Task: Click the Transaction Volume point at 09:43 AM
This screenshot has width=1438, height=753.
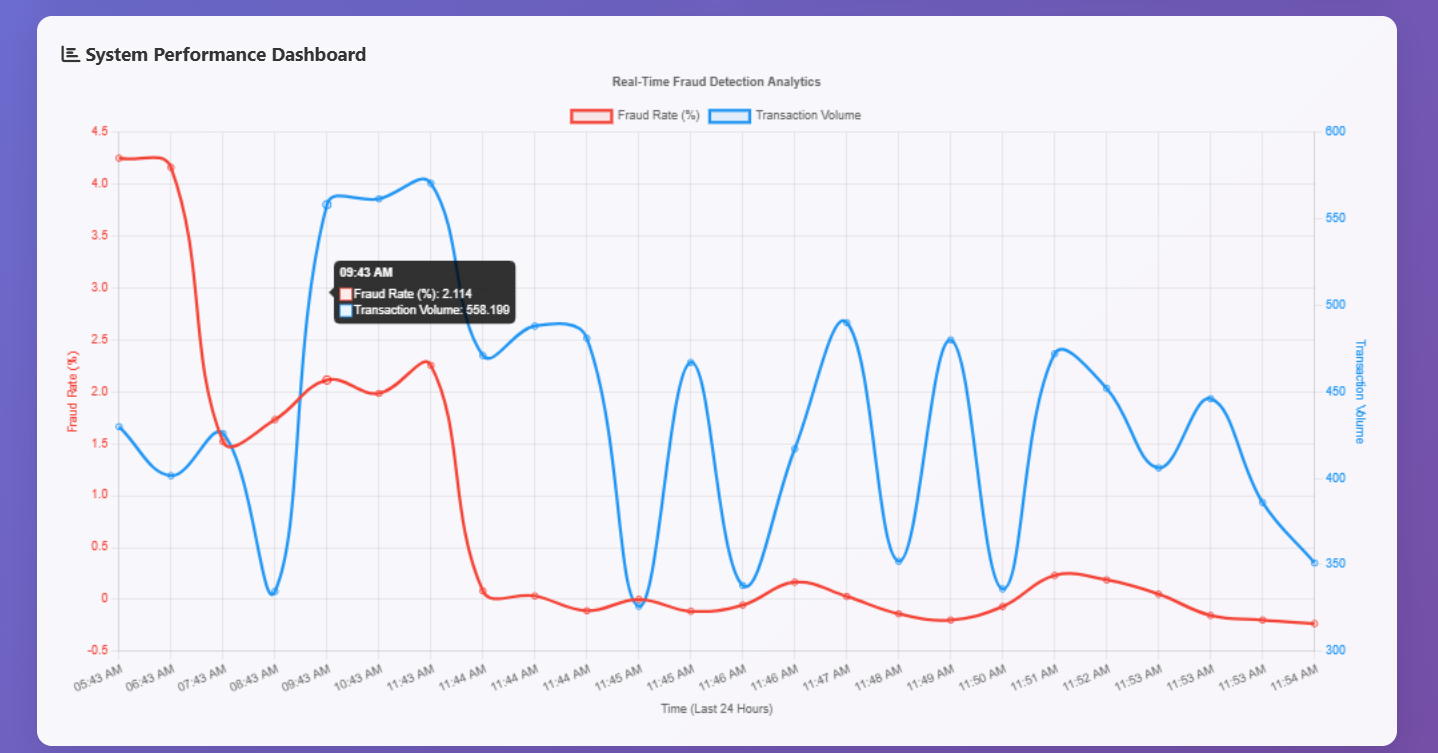Action: 327,204
